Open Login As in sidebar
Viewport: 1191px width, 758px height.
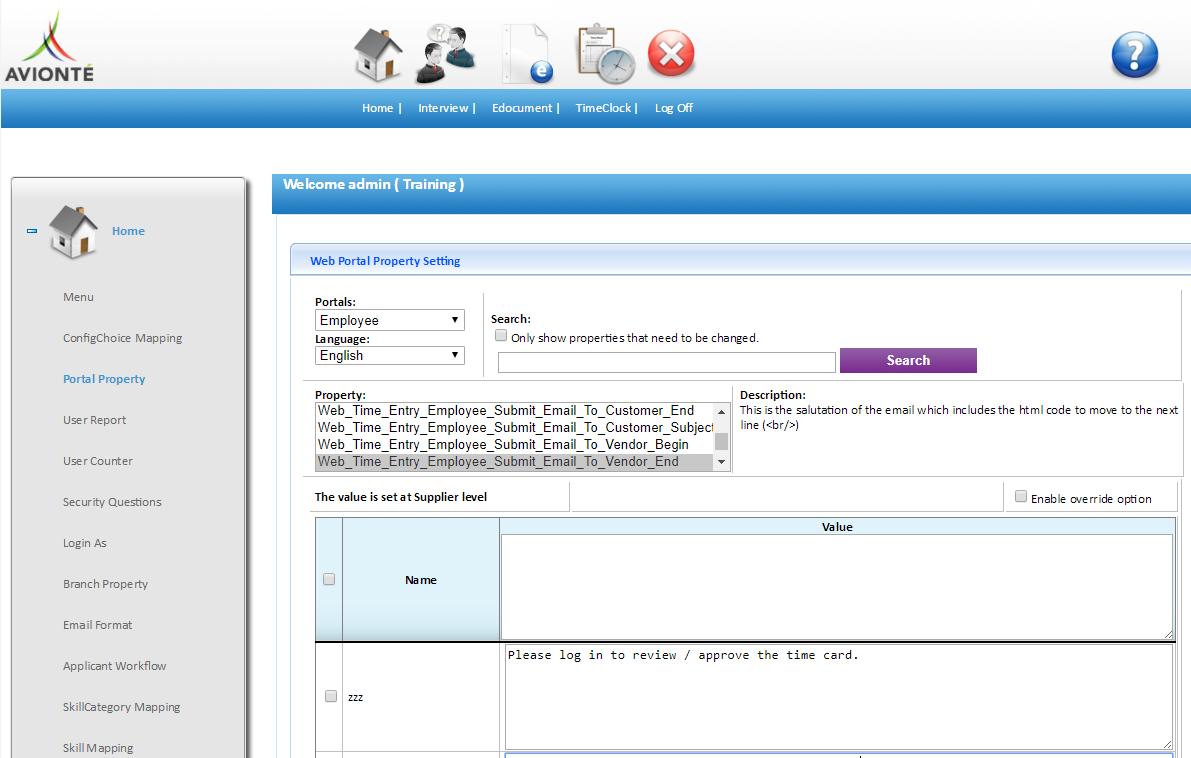(84, 543)
